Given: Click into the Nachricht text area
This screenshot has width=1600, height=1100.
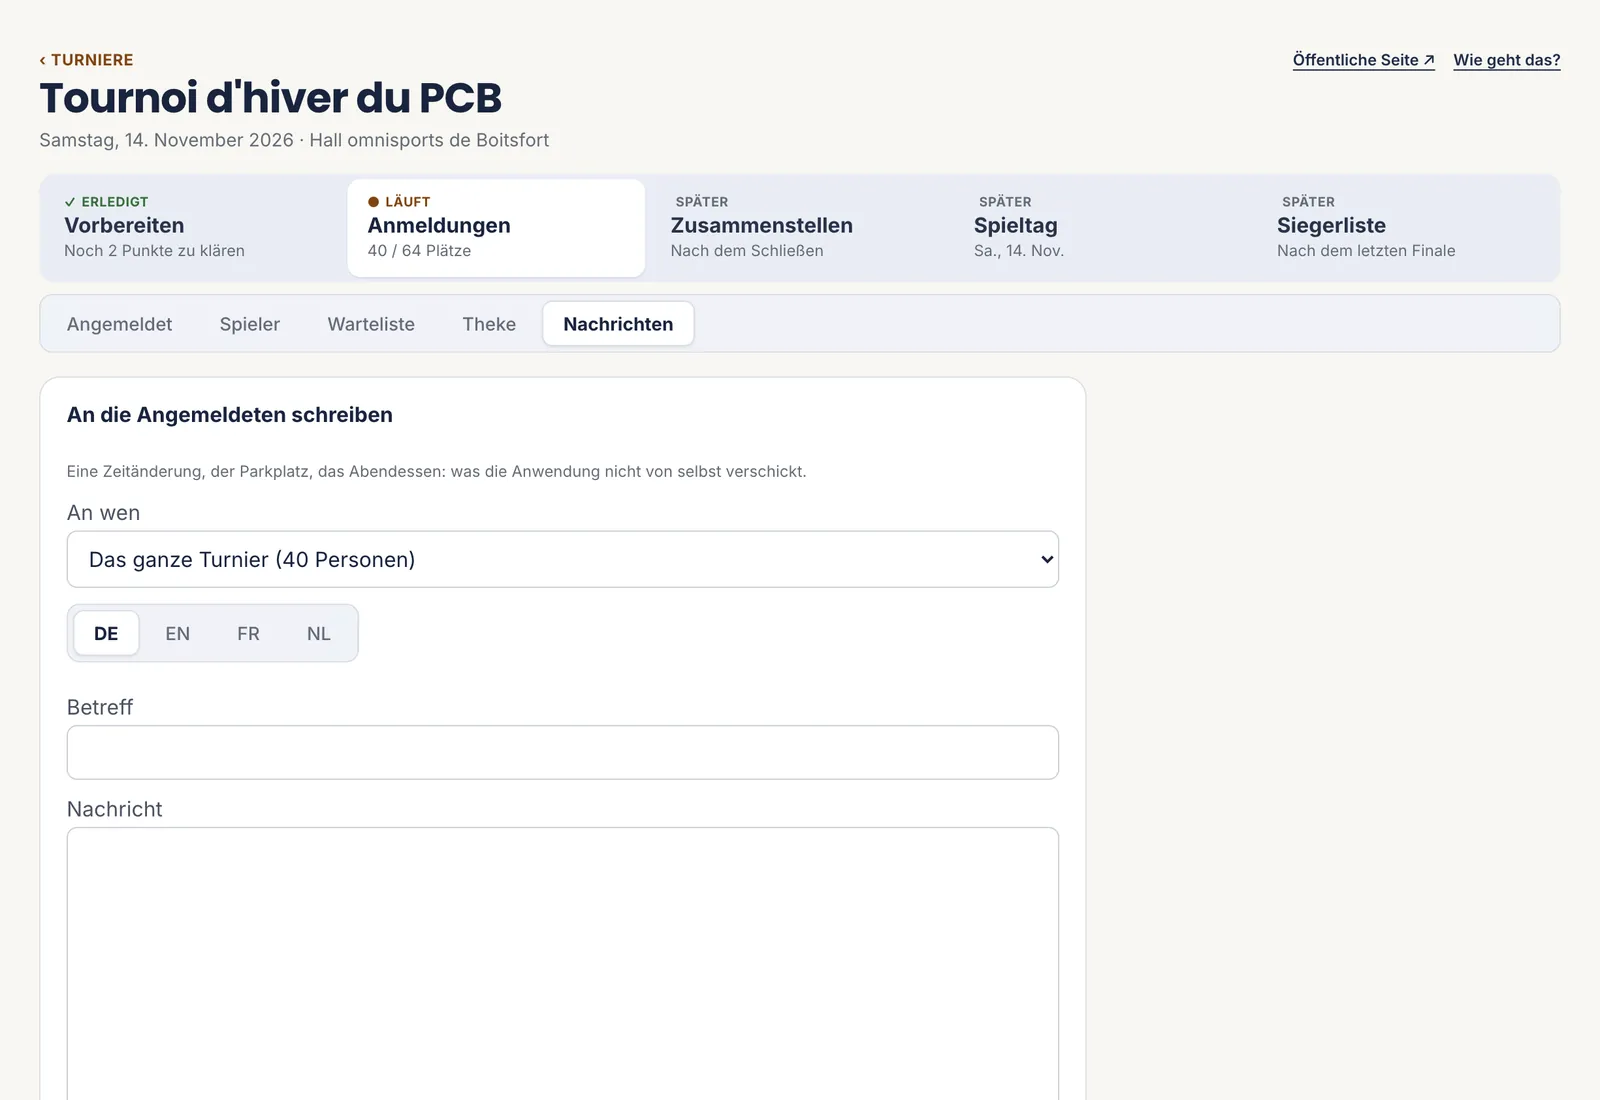Looking at the screenshot, I should (x=563, y=963).
